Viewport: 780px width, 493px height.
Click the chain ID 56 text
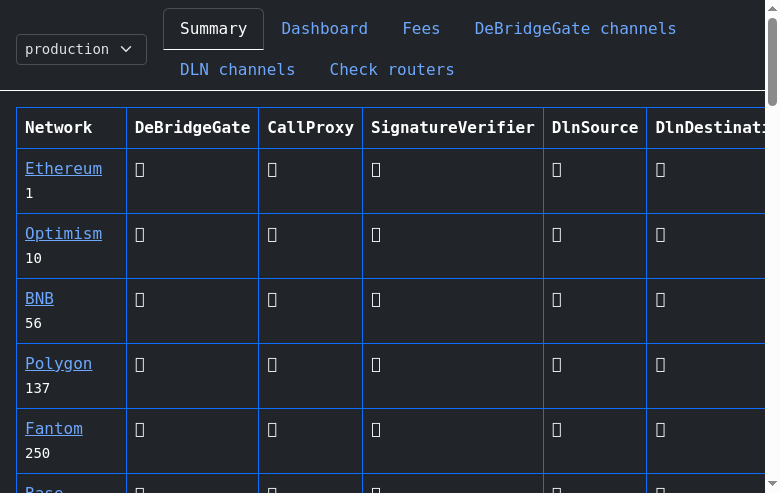coord(33,323)
